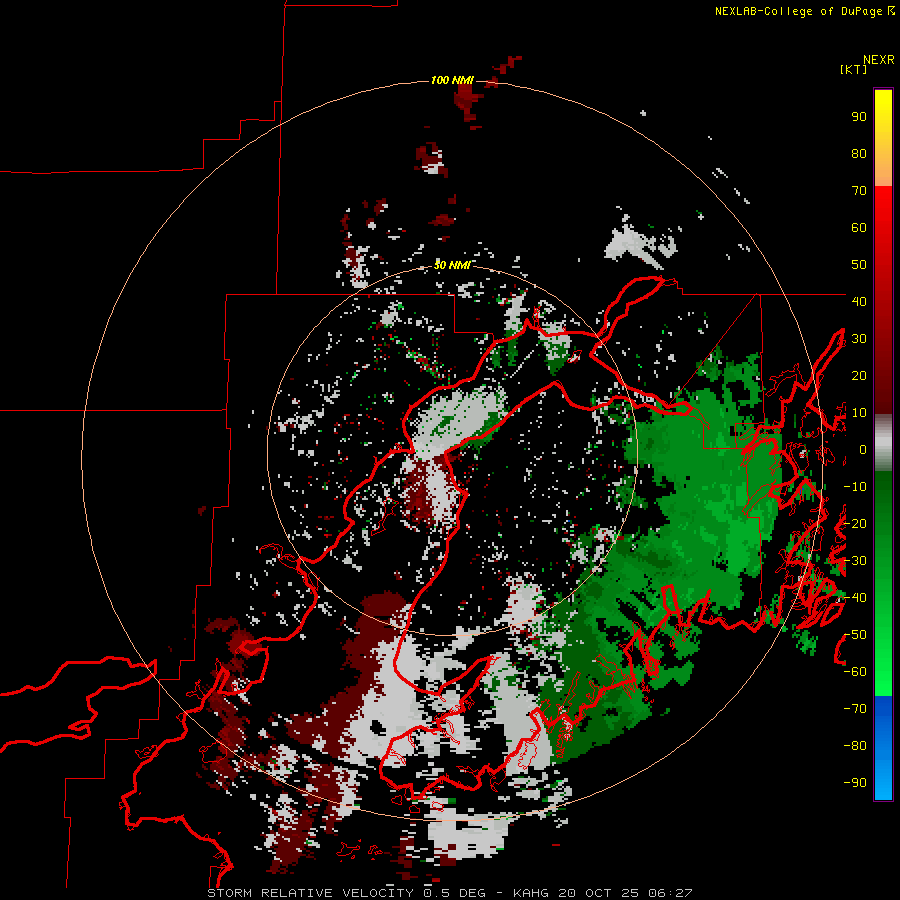This screenshot has width=900, height=900.
Task: Click the 0.5 DEG elevation text
Action: [455, 893]
